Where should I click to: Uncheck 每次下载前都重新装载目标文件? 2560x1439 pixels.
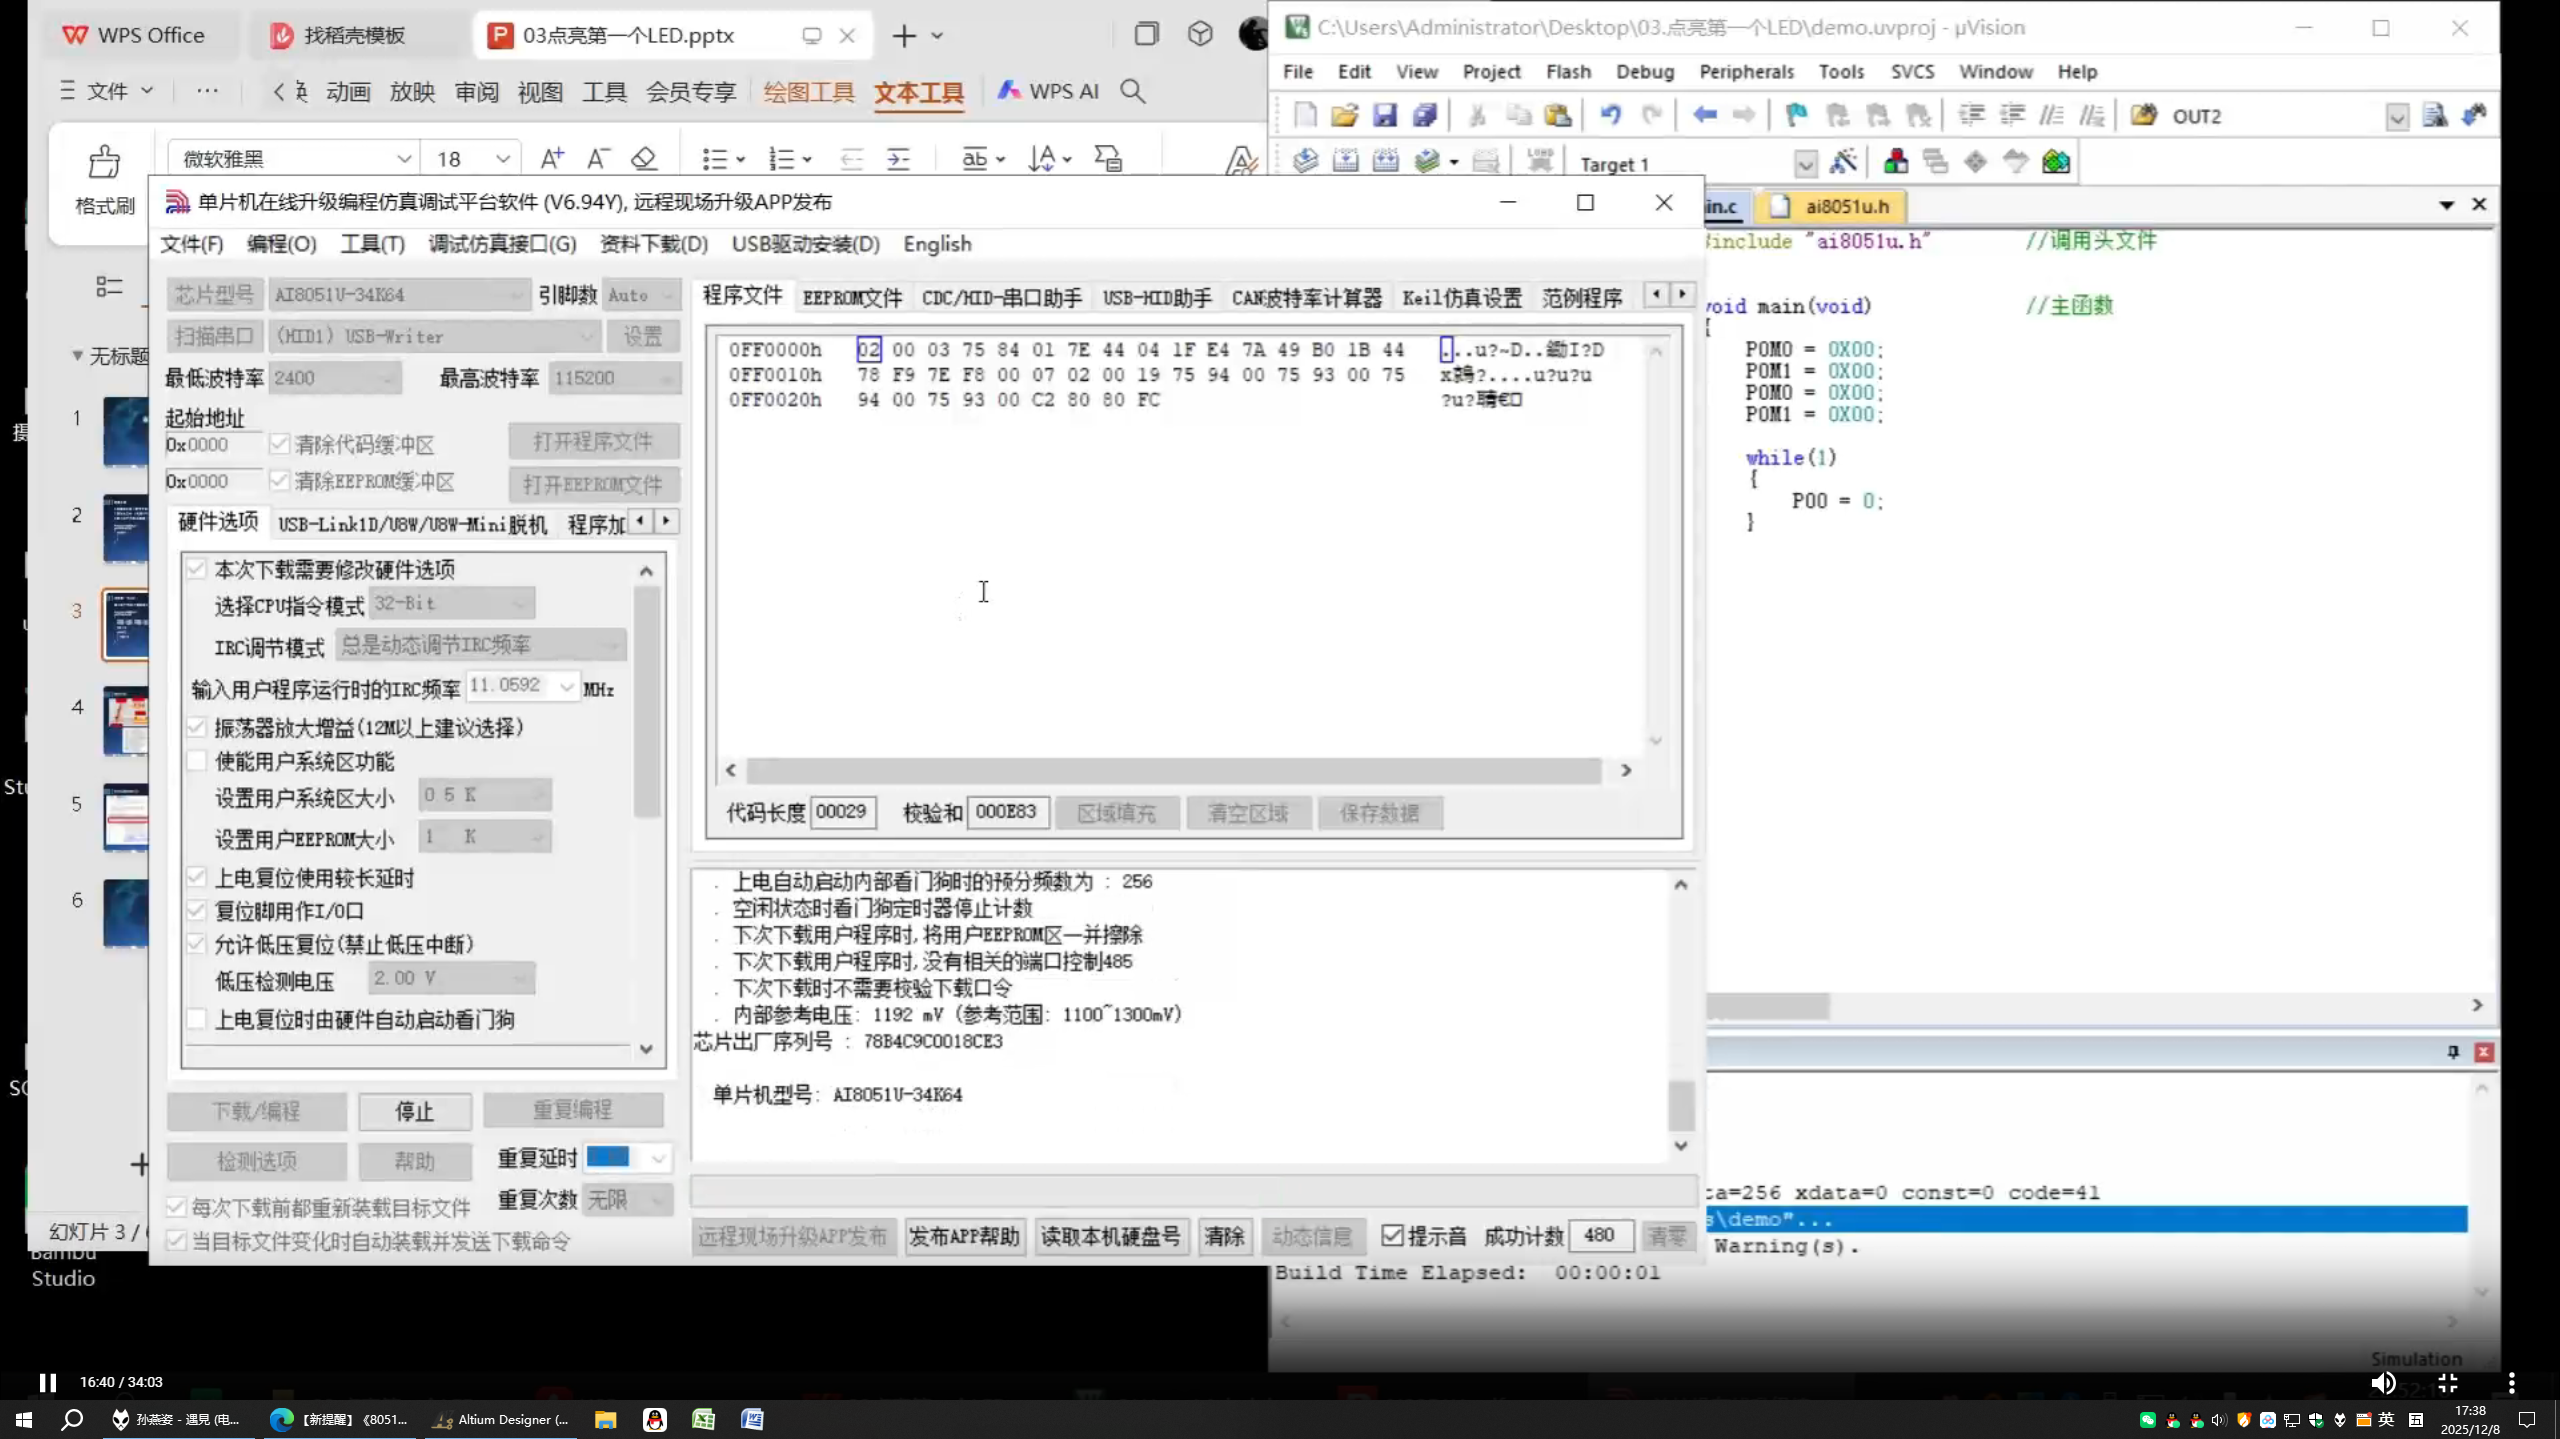176,1206
